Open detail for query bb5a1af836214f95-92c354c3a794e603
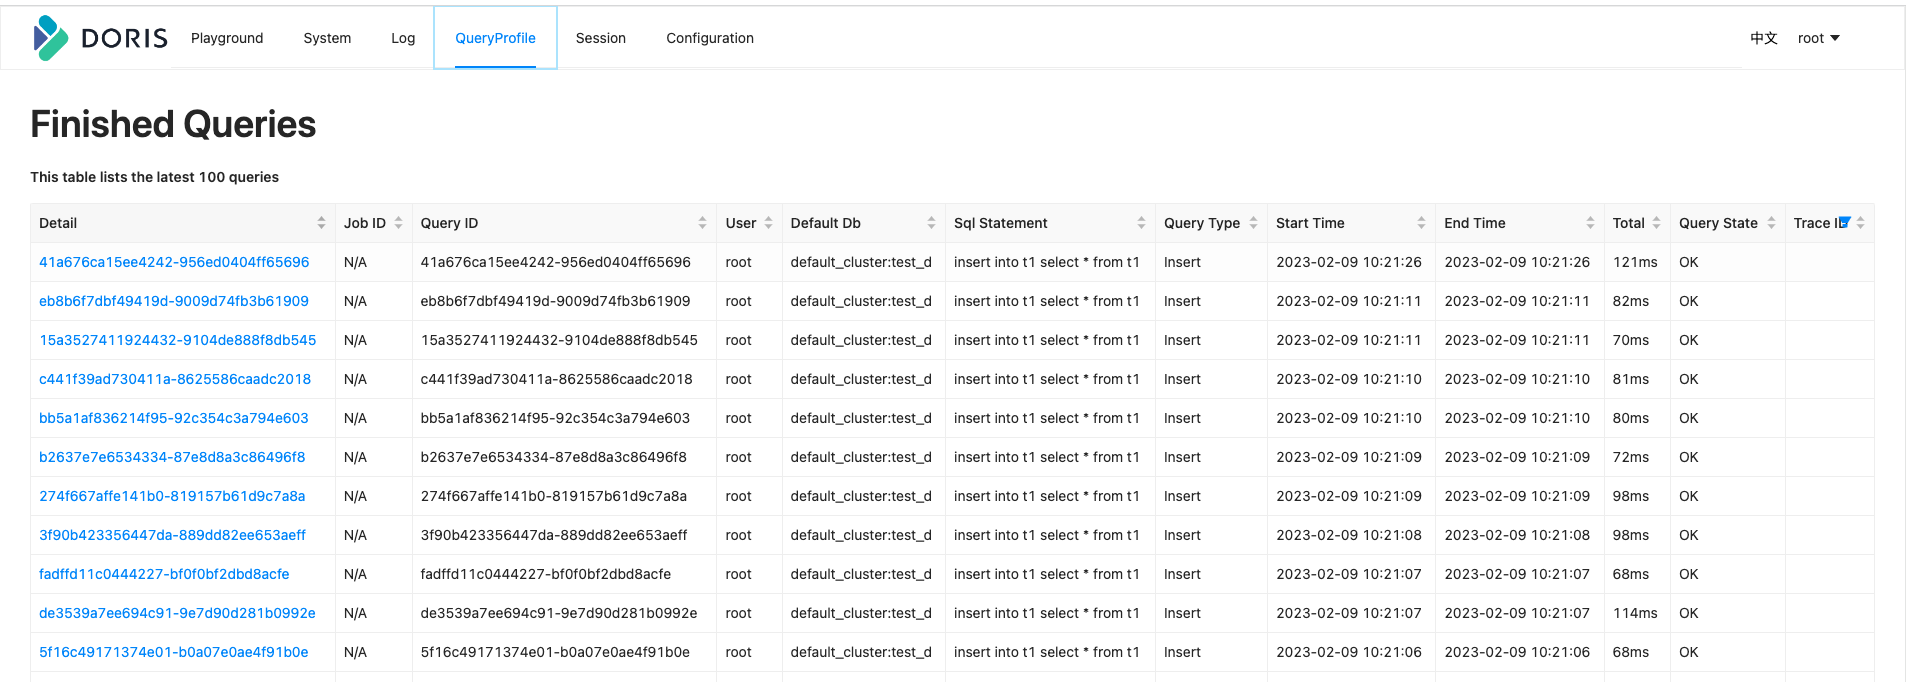1906x682 pixels. tap(174, 418)
